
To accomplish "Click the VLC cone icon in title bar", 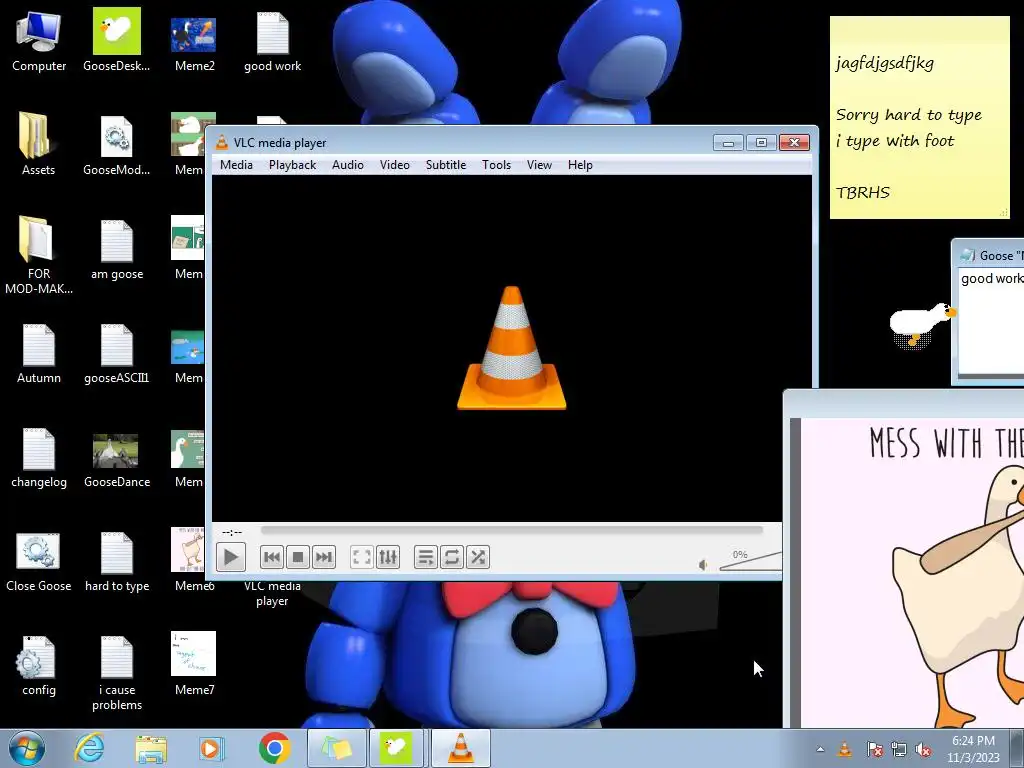I will tap(222, 142).
